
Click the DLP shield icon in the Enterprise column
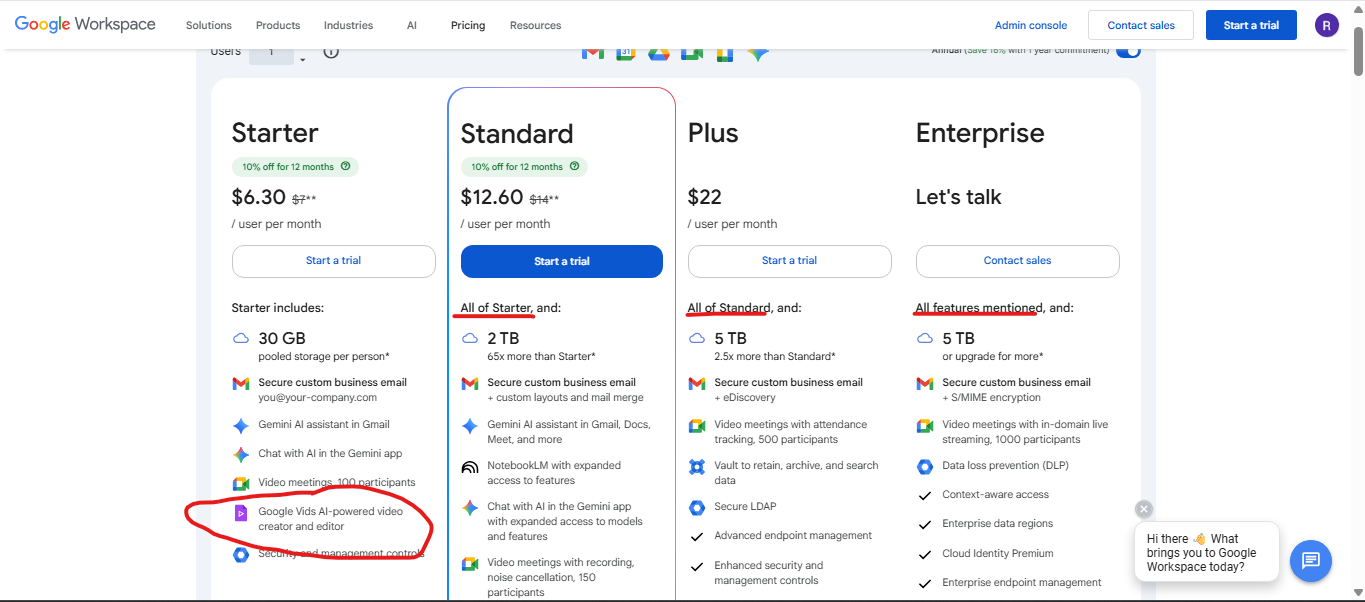tap(925, 465)
